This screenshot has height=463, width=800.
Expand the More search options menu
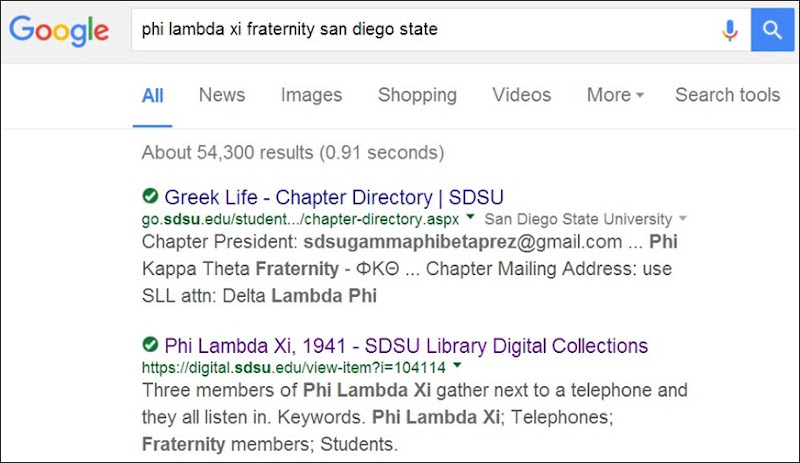coord(614,95)
